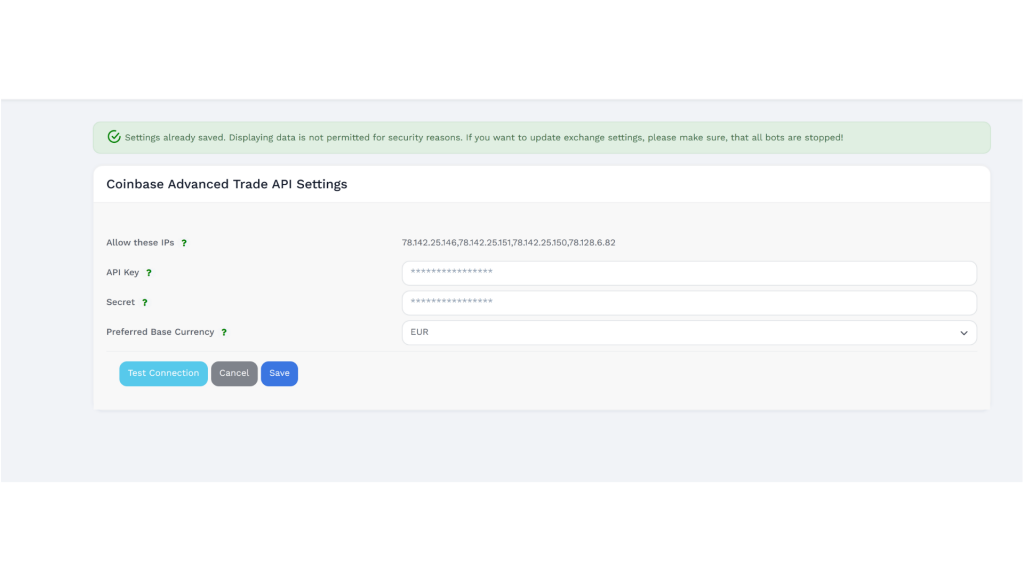Open the EUR base currency dropdown

point(689,332)
